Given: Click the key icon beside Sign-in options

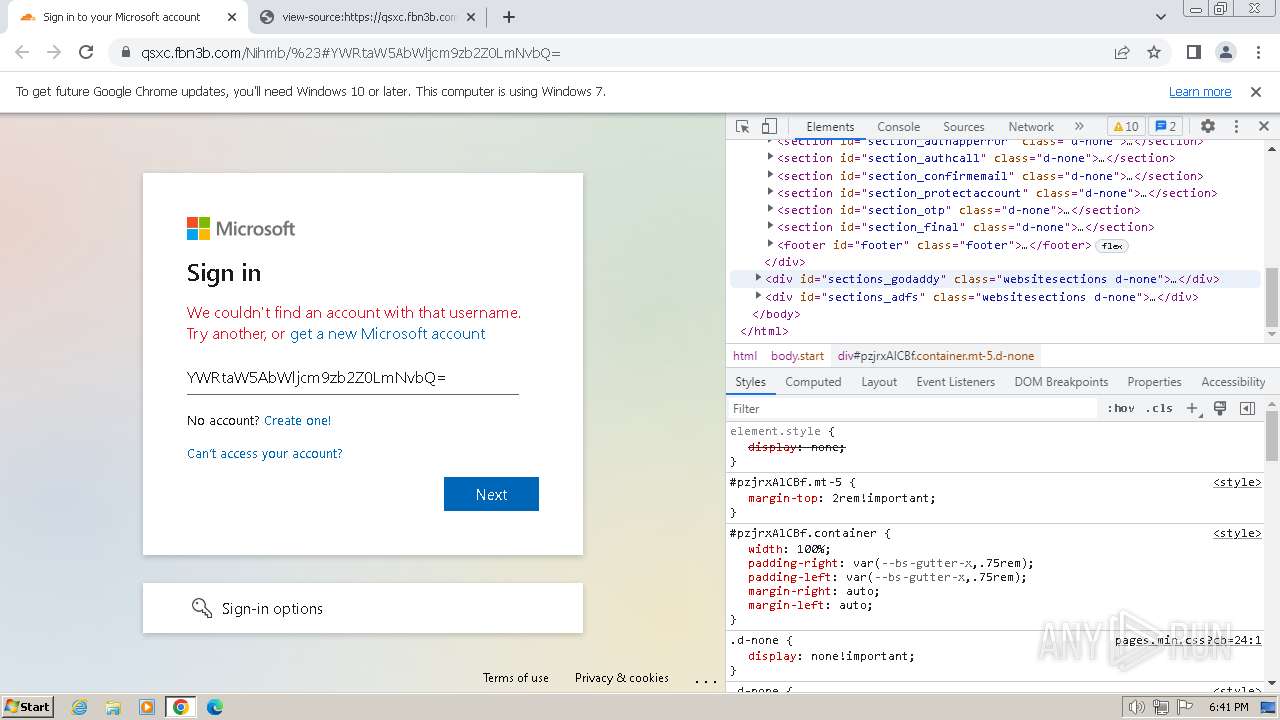Looking at the screenshot, I should [201, 608].
